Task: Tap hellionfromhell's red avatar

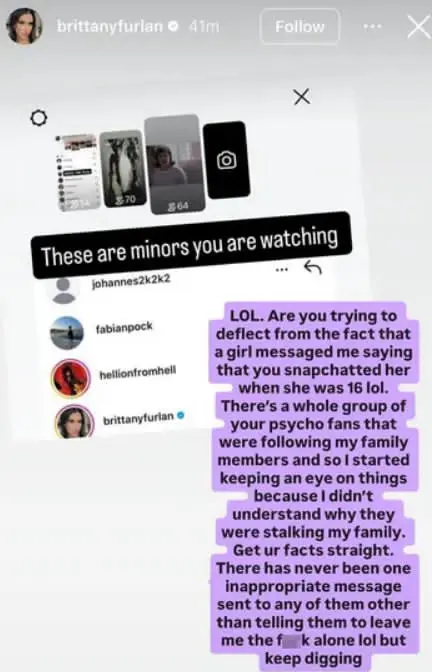Action: [x=70, y=378]
